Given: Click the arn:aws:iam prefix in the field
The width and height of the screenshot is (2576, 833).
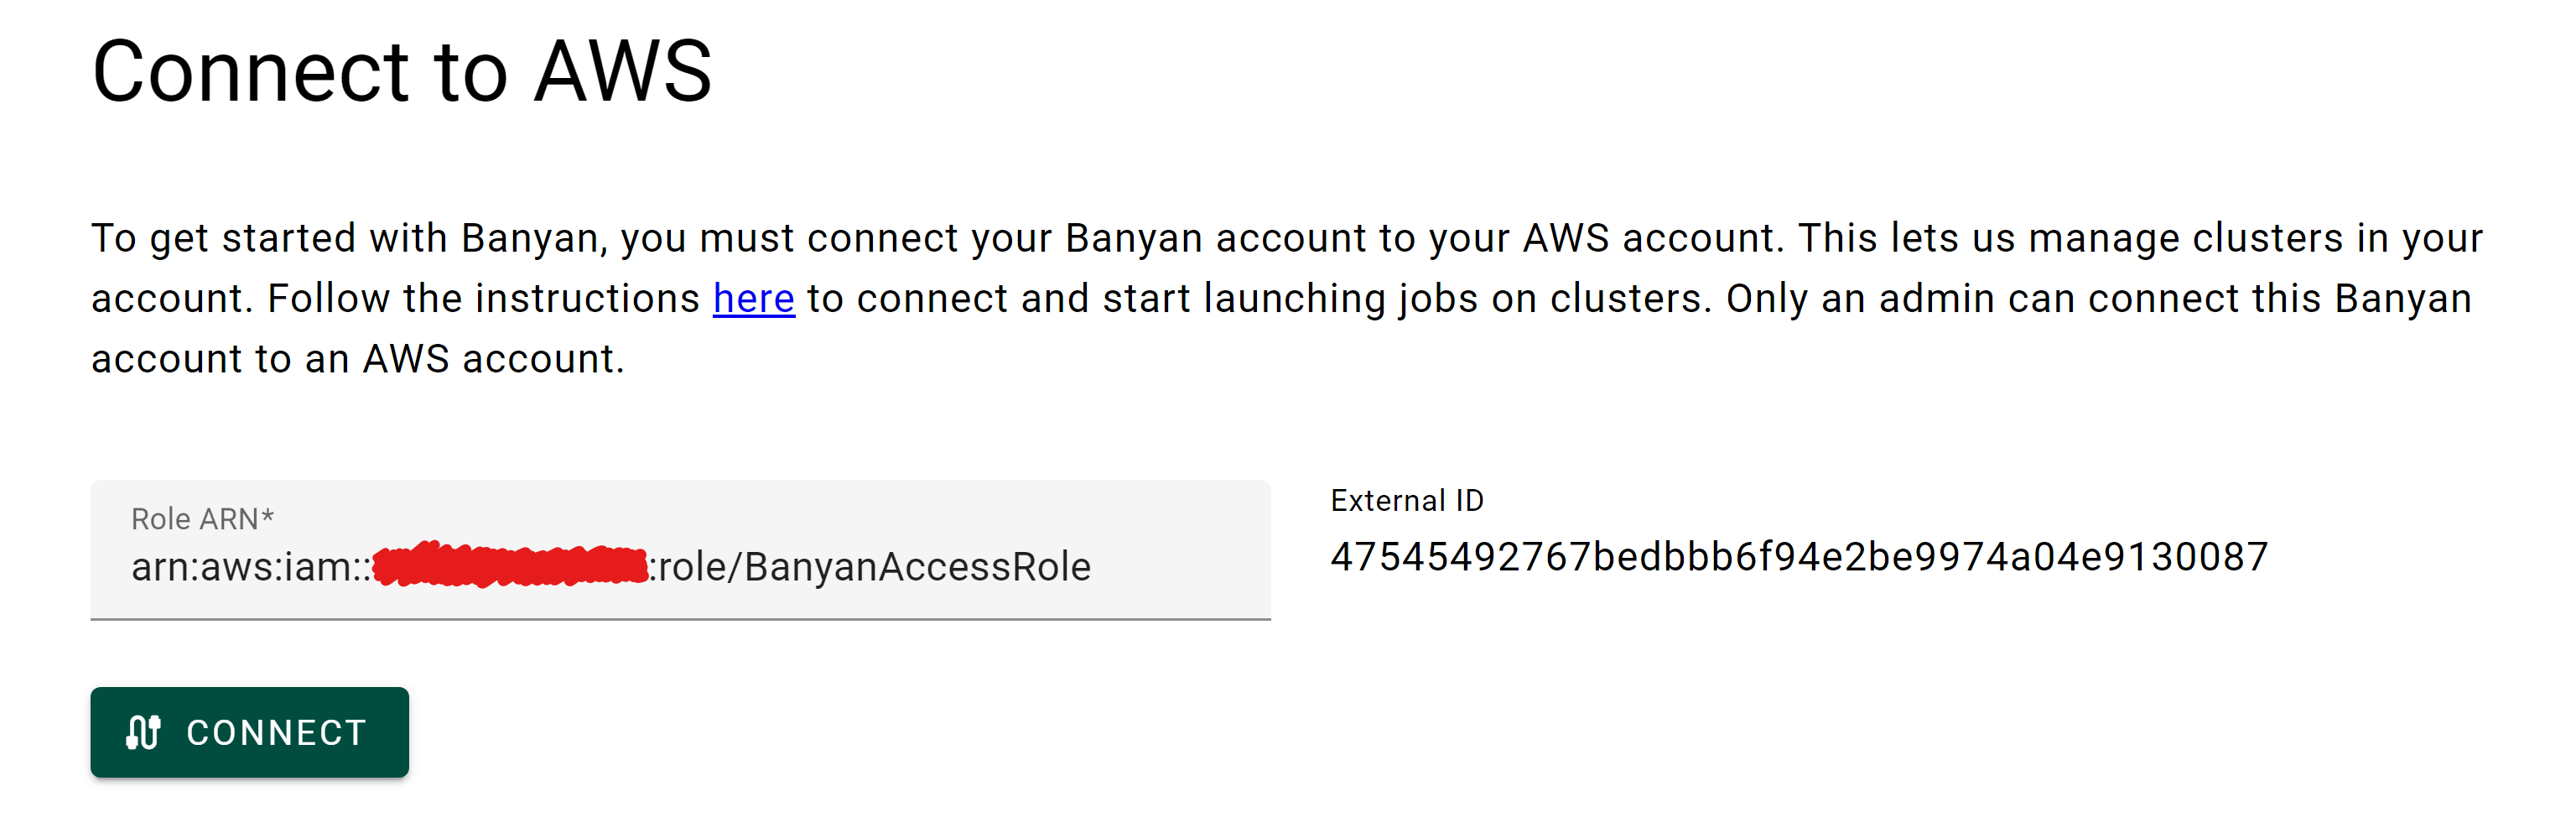Looking at the screenshot, I should click(250, 566).
